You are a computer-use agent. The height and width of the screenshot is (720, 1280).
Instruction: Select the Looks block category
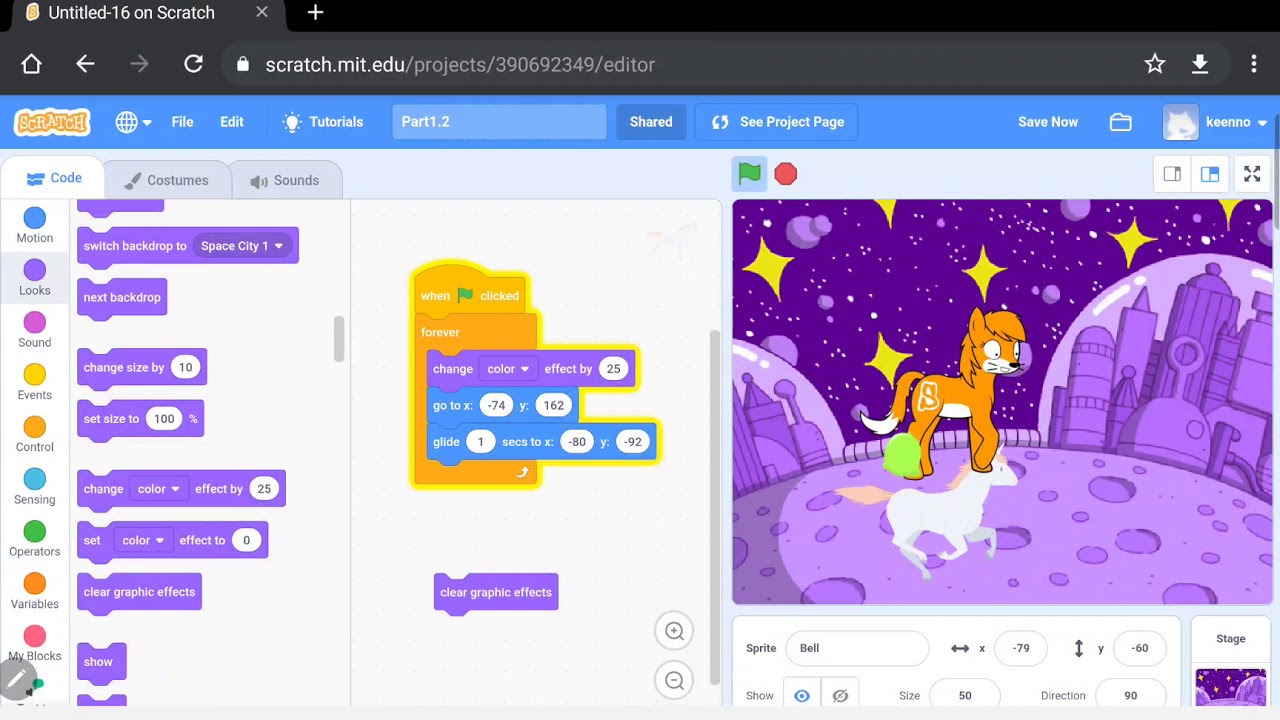tap(35, 278)
